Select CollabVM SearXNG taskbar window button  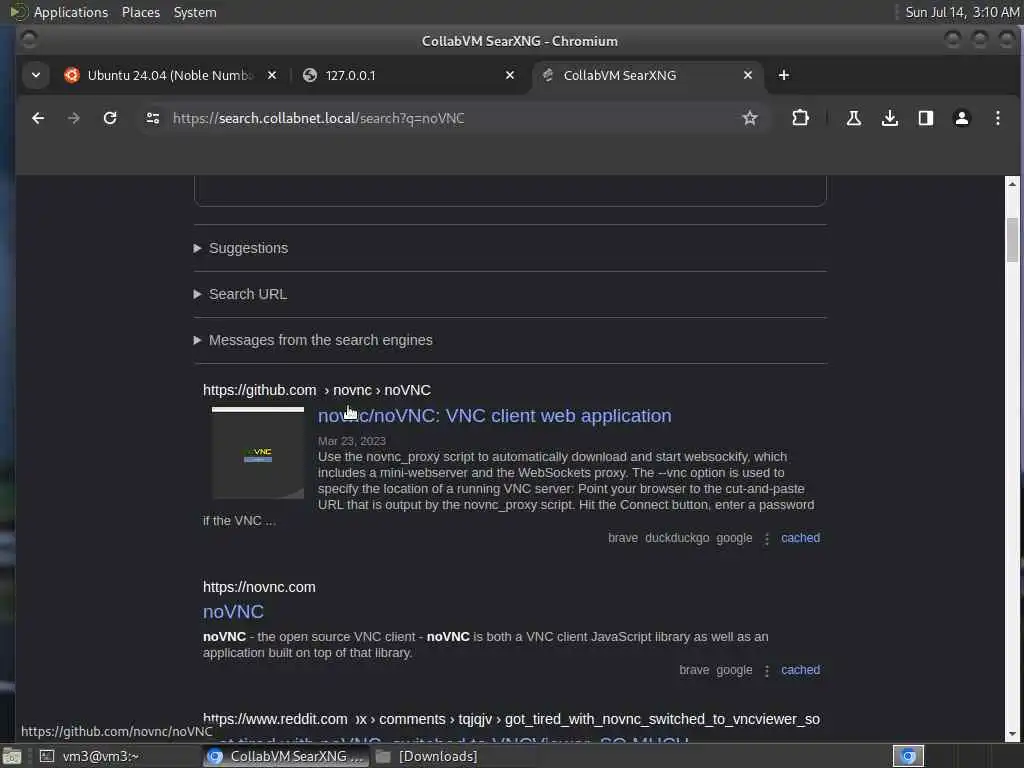286,756
